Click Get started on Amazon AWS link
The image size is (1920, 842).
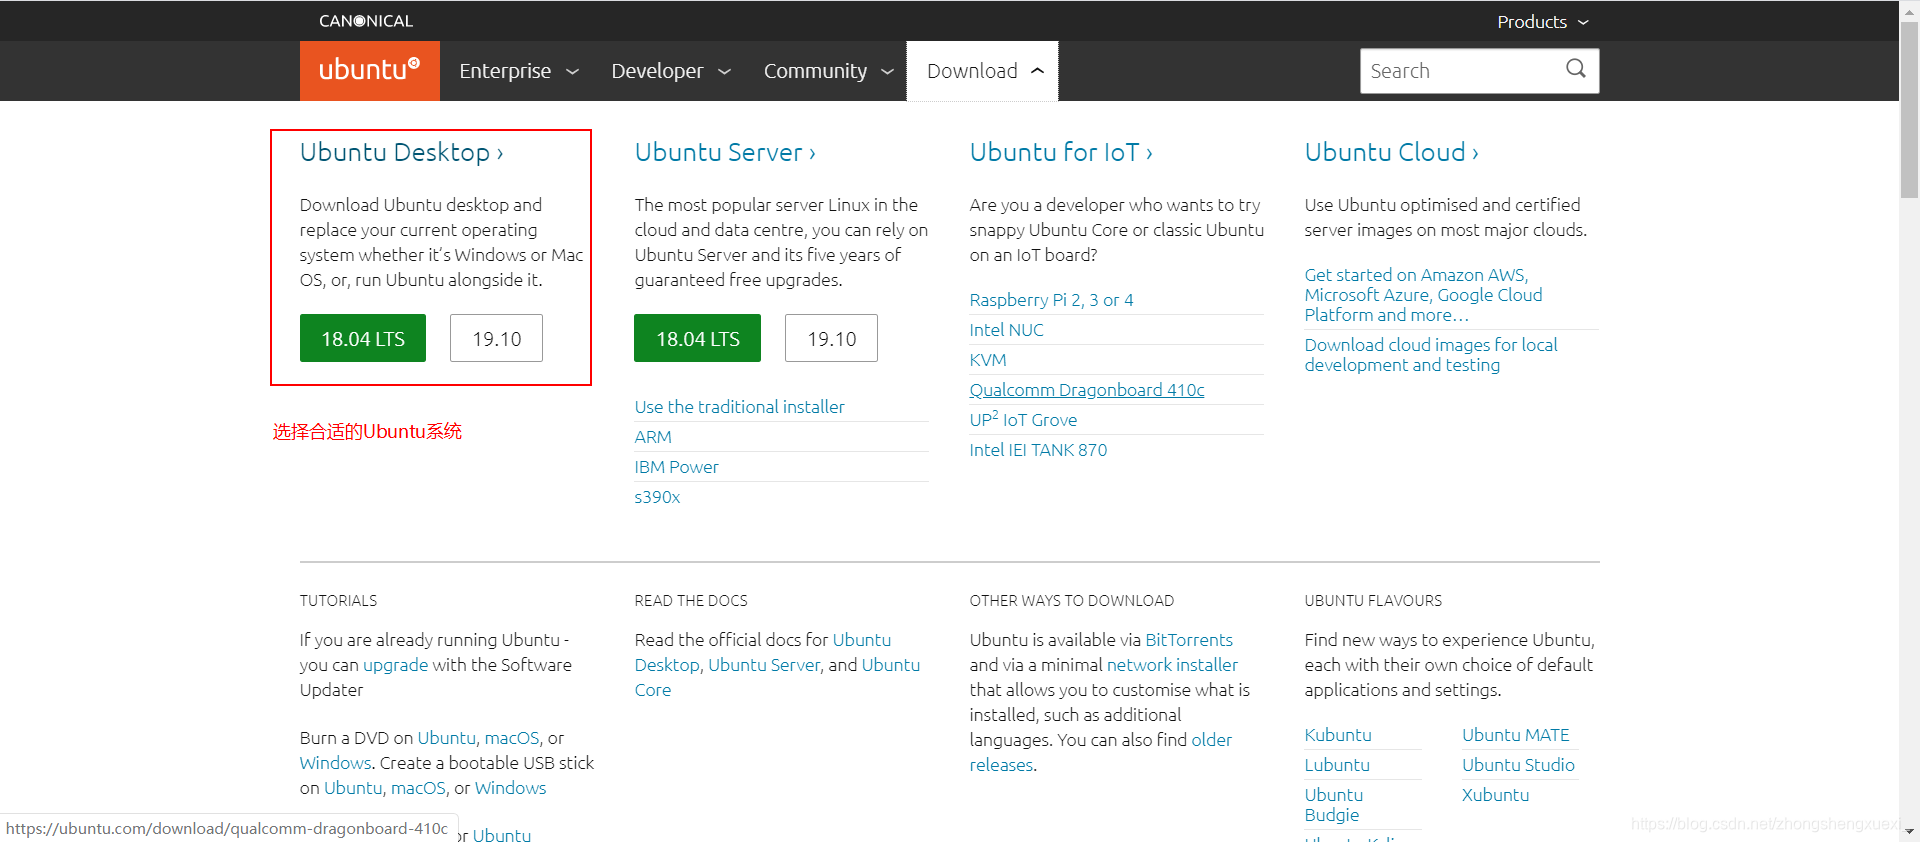[x=1423, y=295]
